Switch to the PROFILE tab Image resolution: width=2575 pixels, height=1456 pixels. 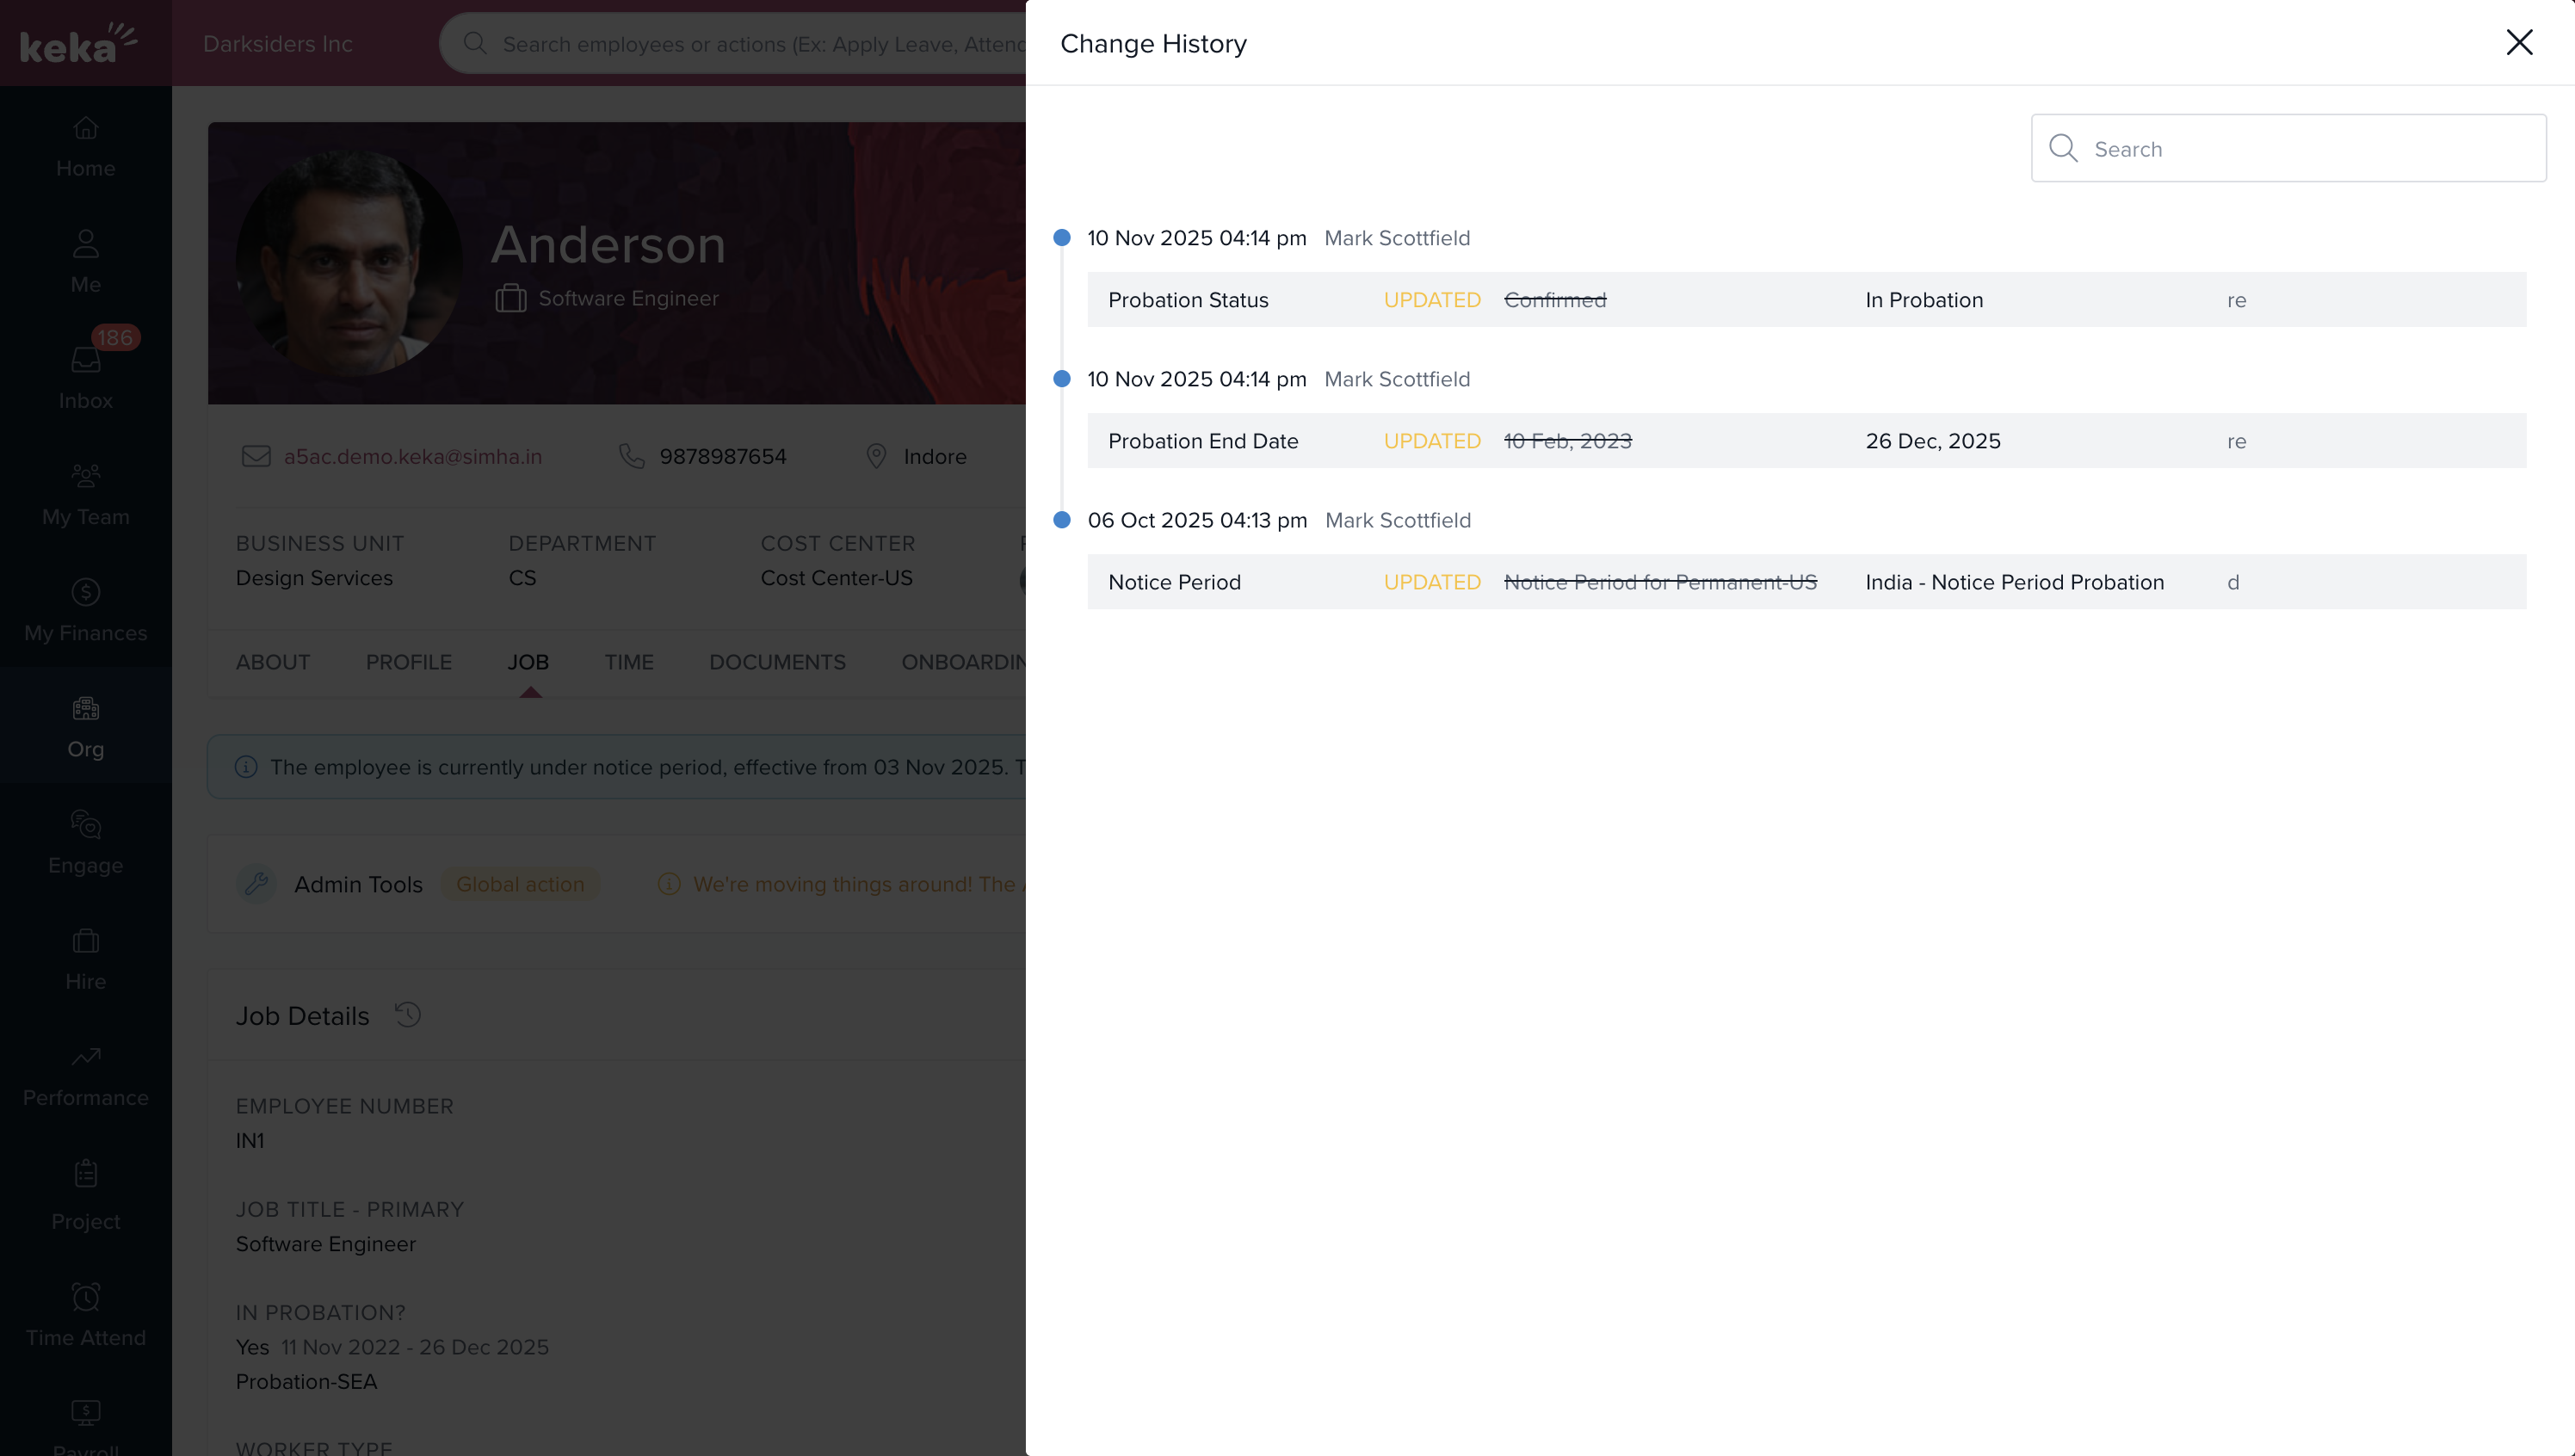[x=408, y=662]
